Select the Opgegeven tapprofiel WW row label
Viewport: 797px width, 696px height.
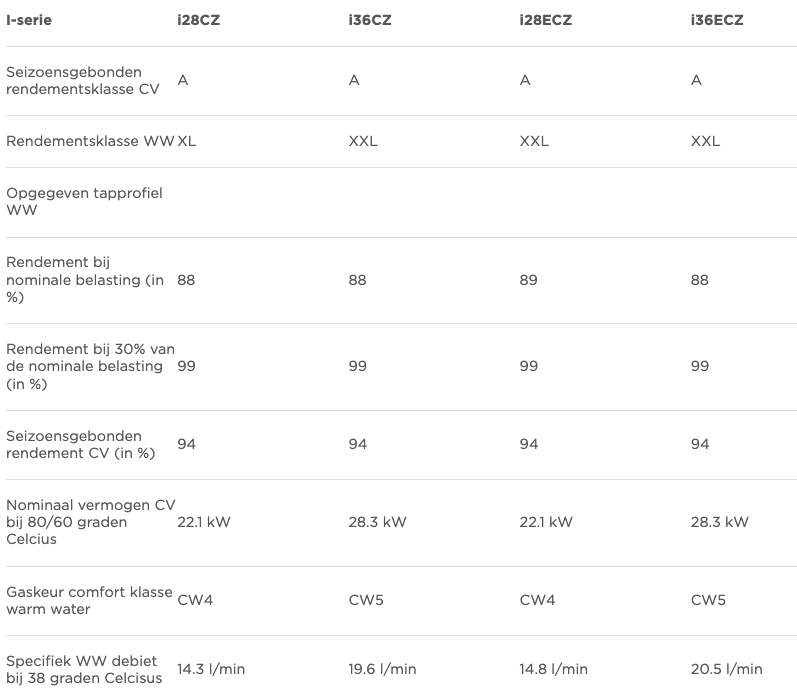pos(84,201)
